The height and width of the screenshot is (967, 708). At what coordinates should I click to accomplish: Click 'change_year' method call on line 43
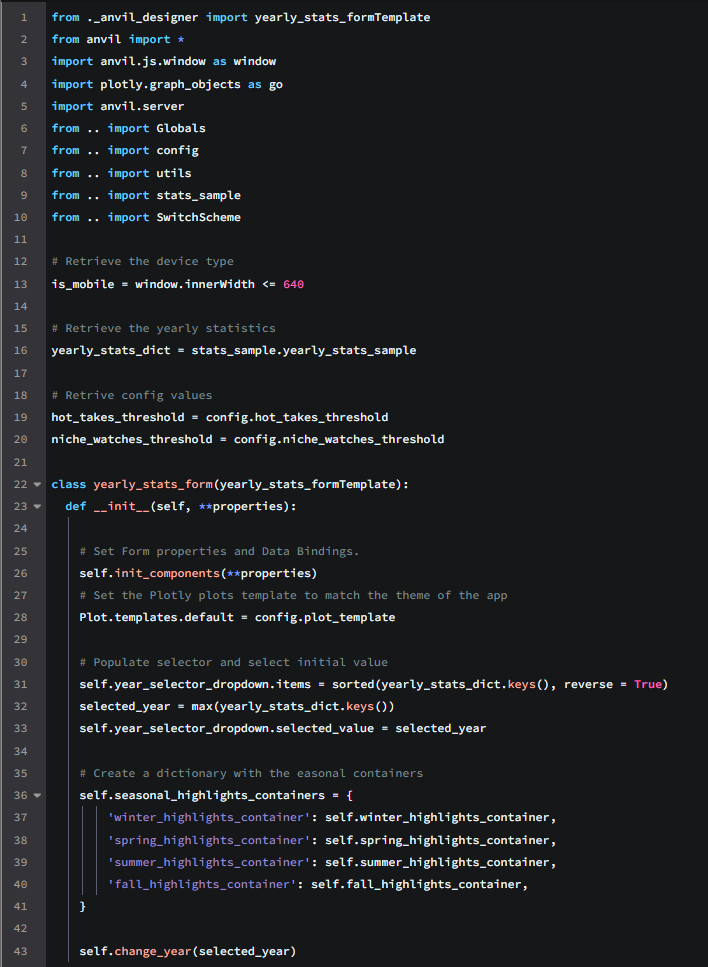tap(153, 951)
